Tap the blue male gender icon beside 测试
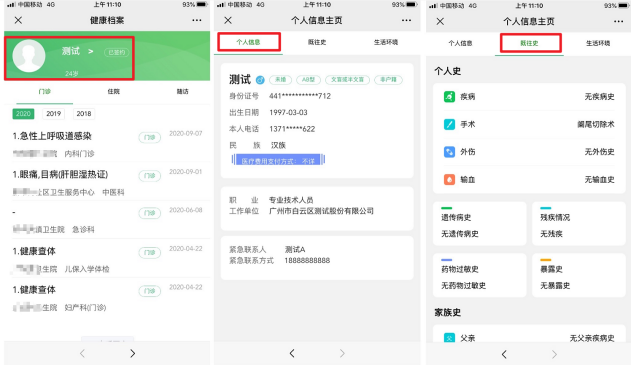This screenshot has height=366, width=631. (260, 80)
